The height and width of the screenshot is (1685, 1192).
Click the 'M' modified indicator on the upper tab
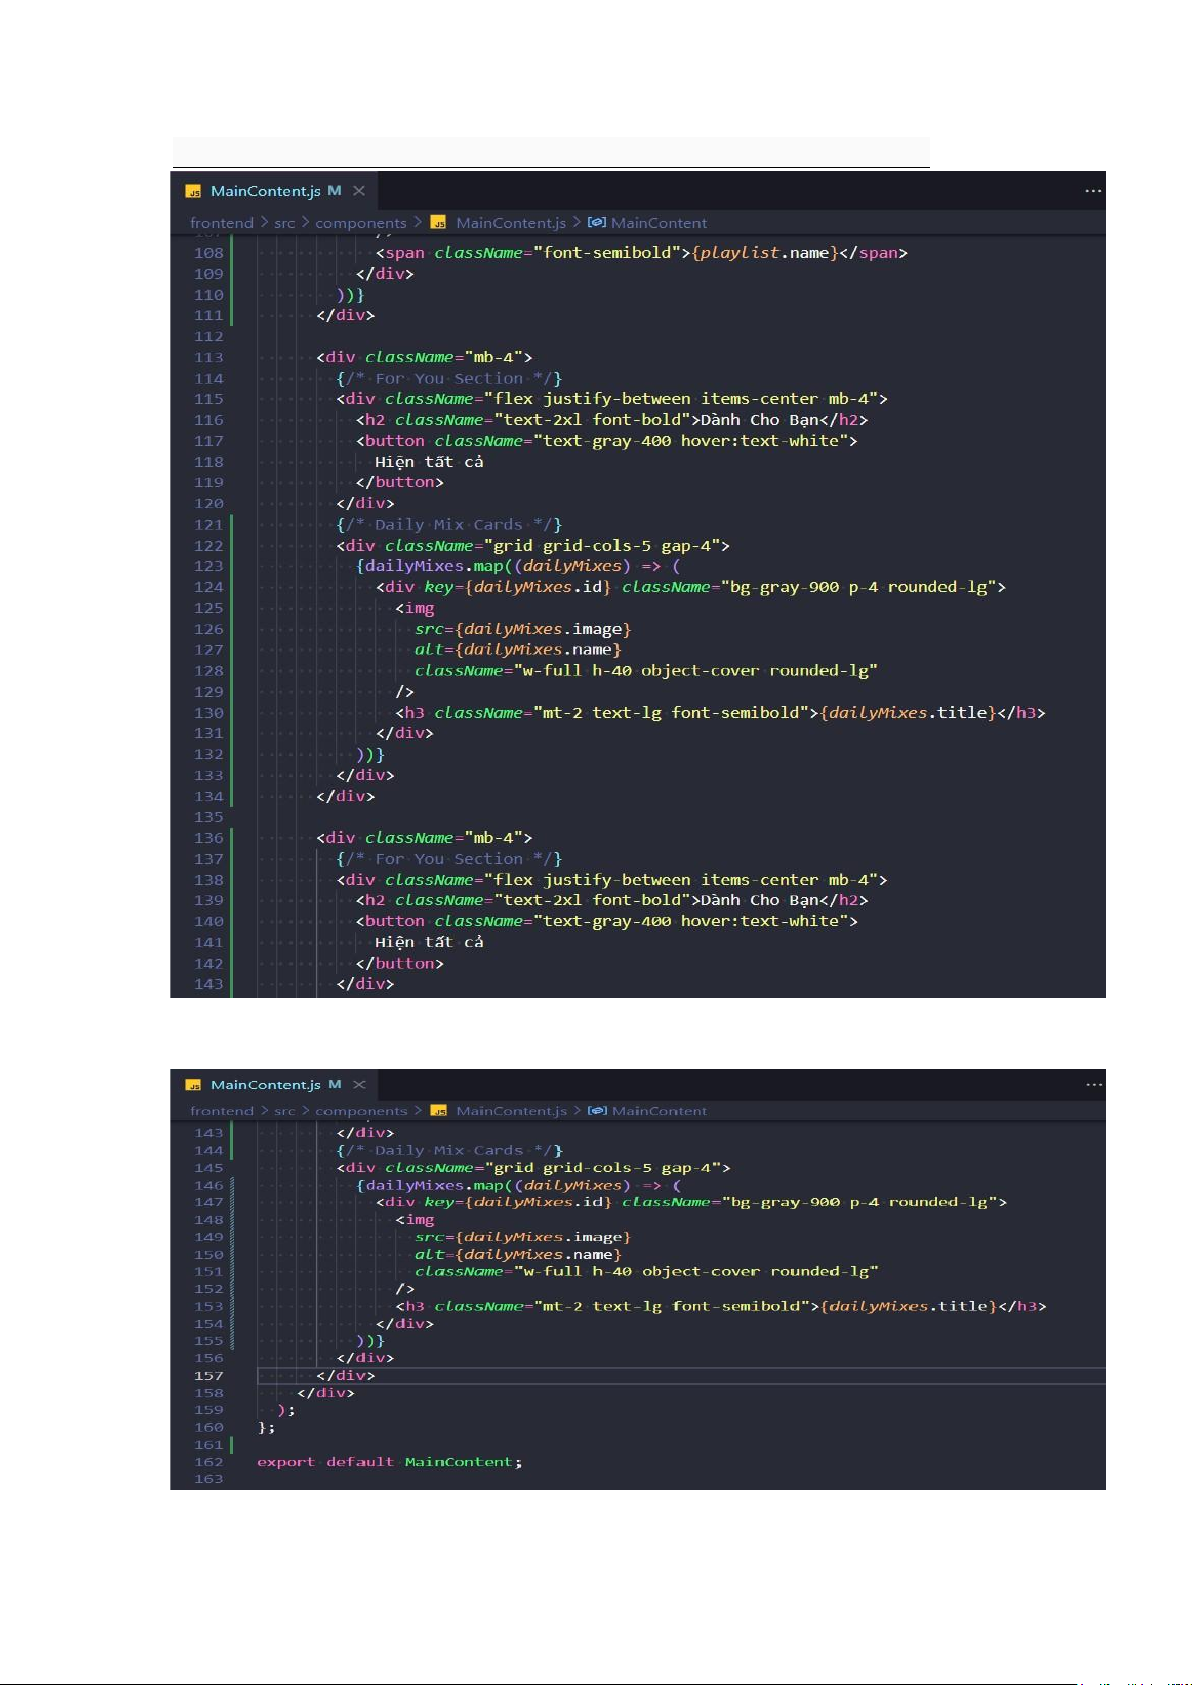pos(334,191)
